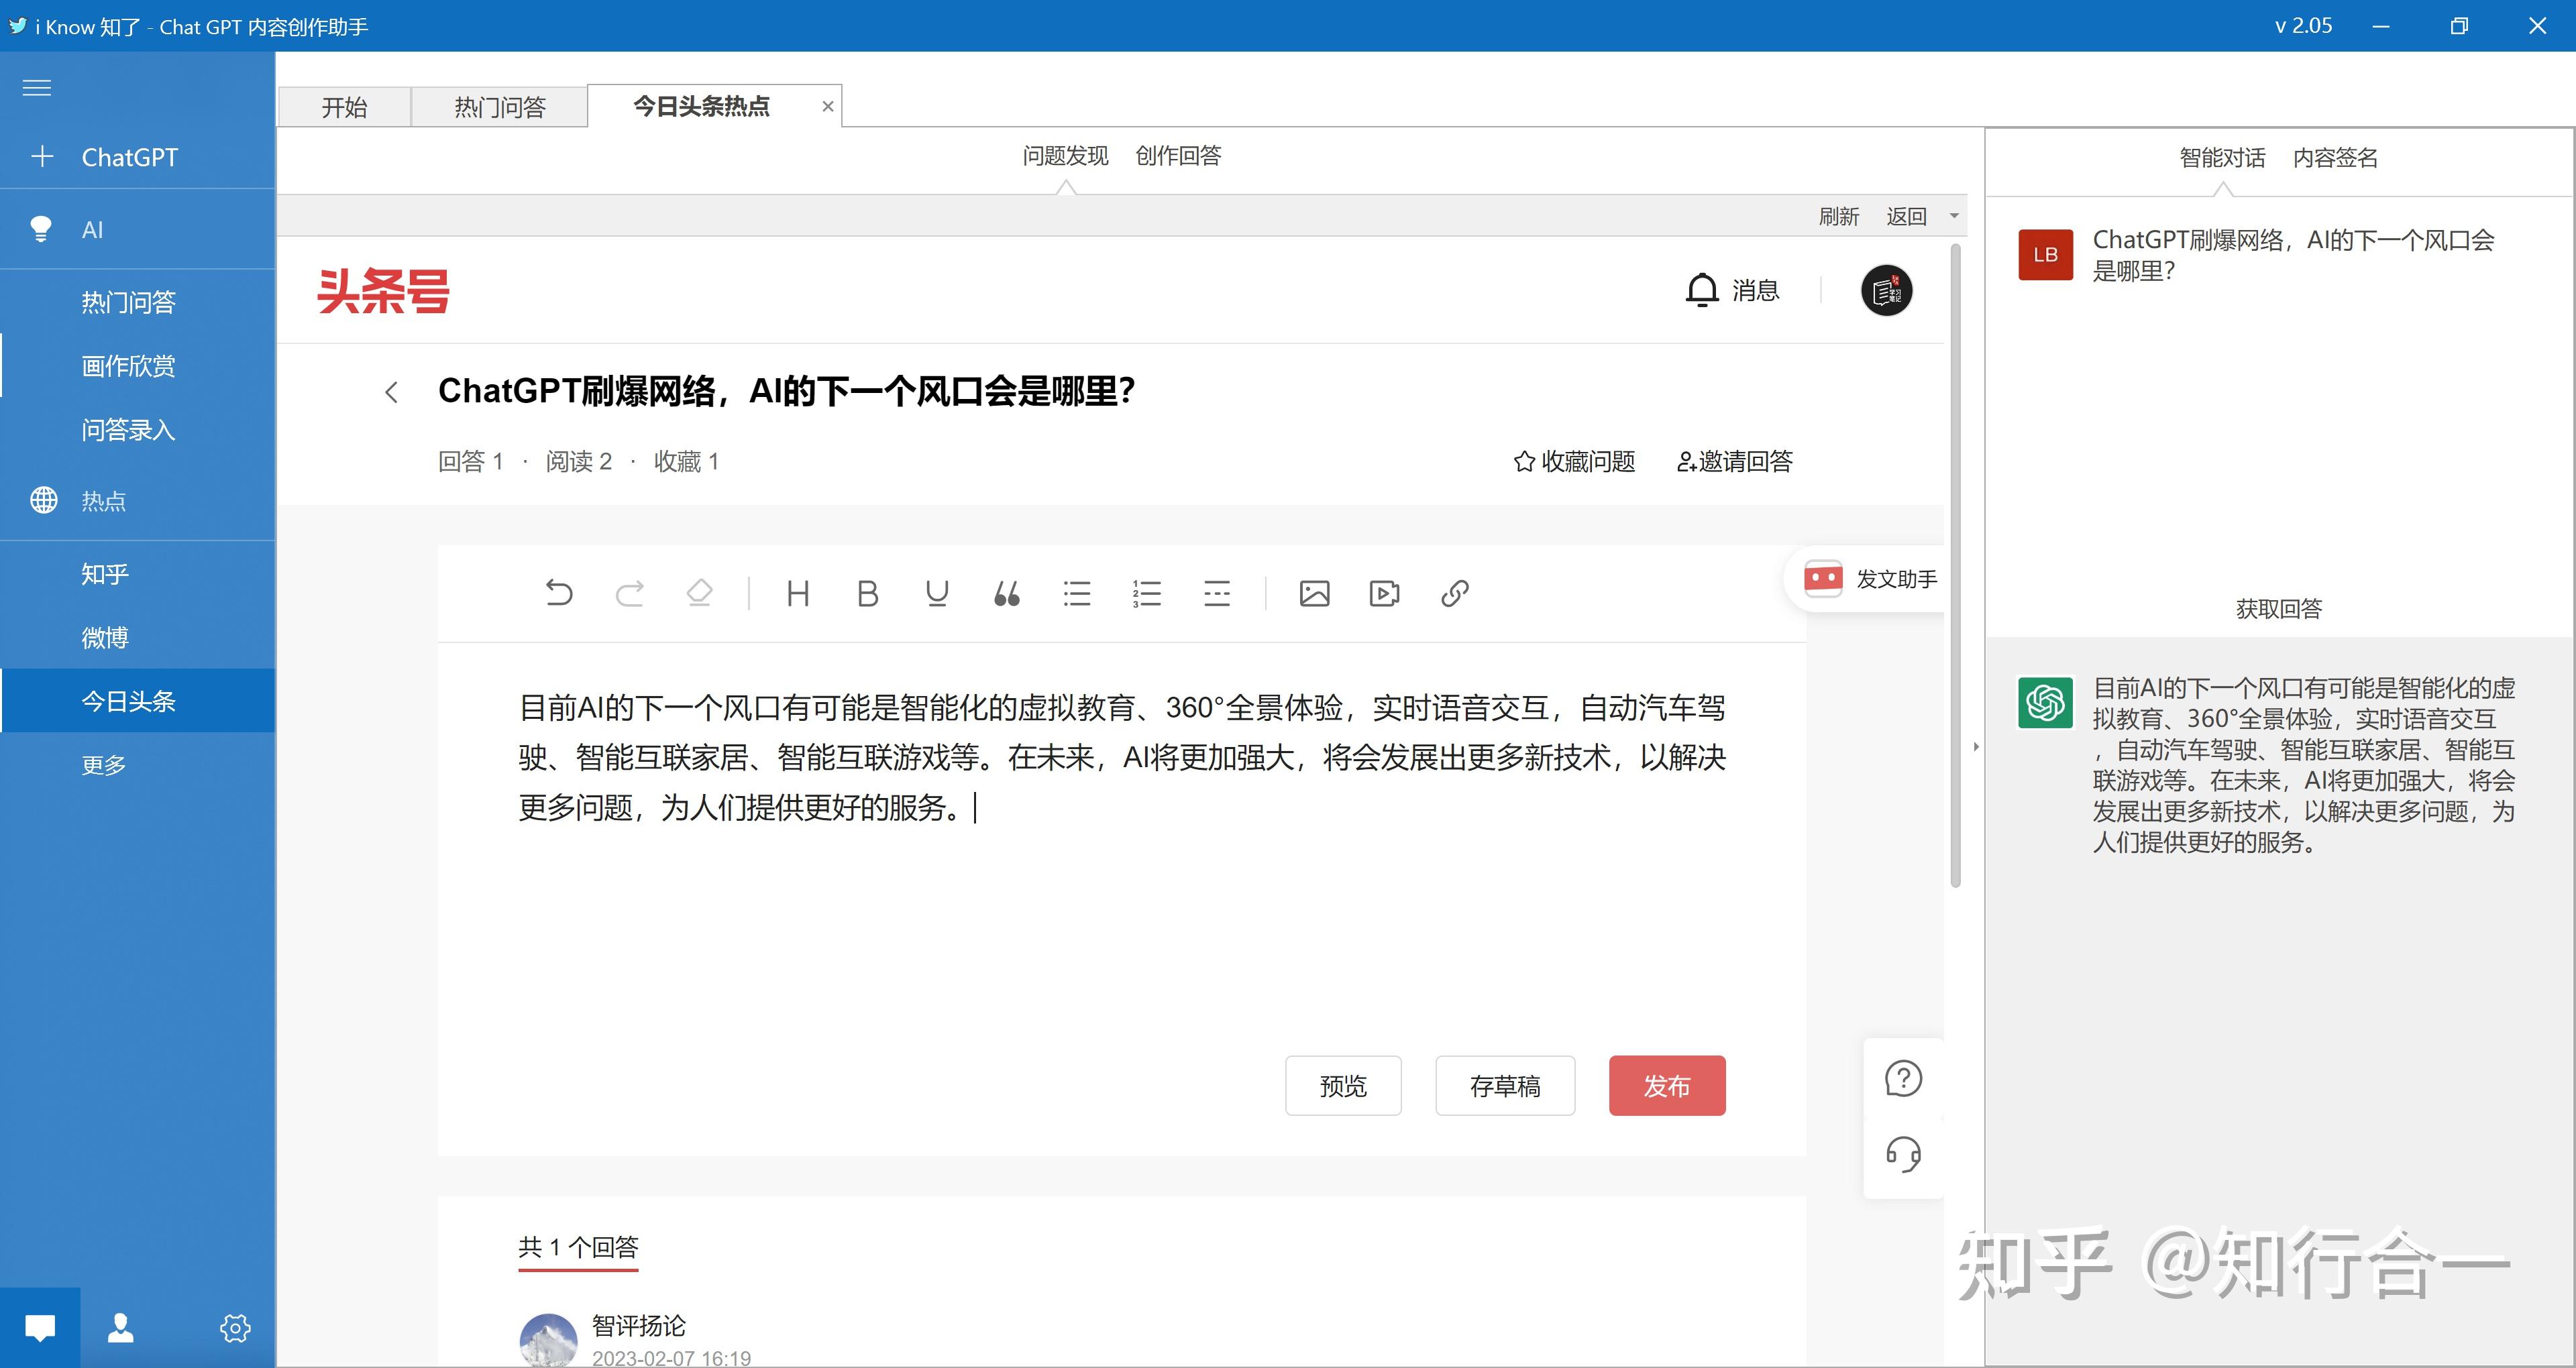Click the 智评扬论 author name
2576x1368 pixels.
pyautogui.click(x=638, y=1326)
